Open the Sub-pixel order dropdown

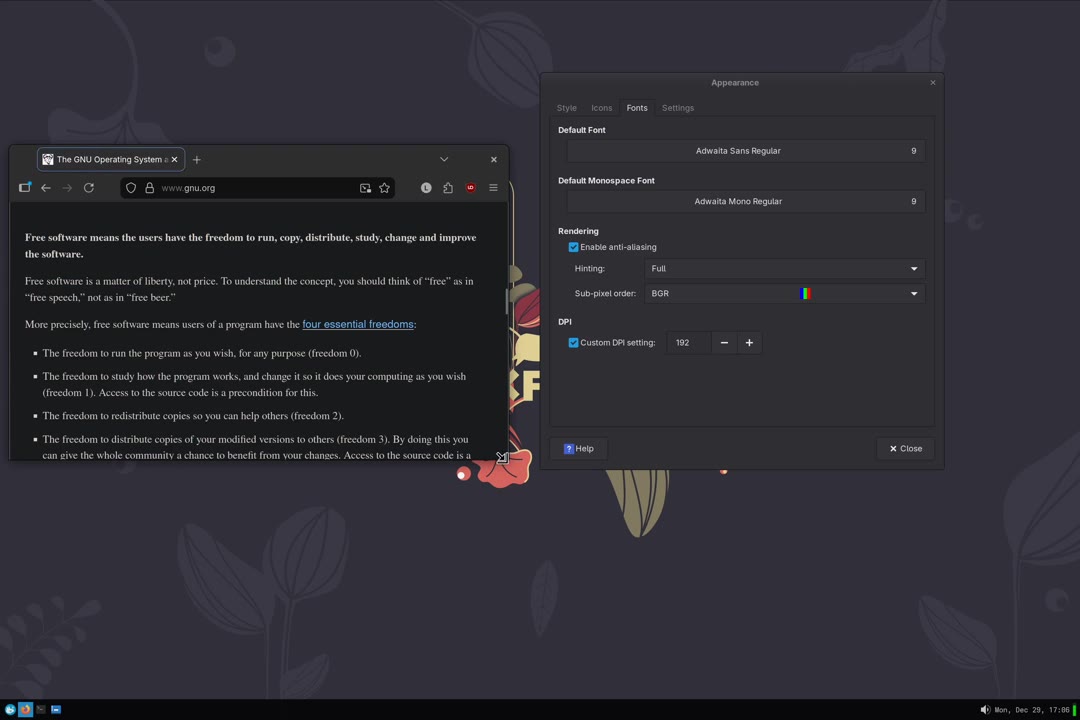pos(785,294)
